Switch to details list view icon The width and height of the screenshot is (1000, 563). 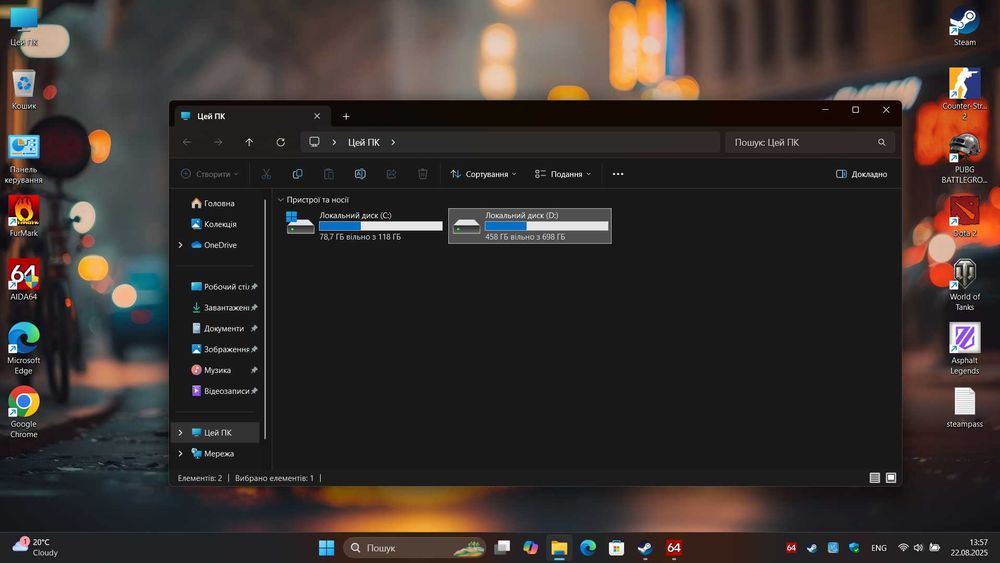(x=874, y=478)
